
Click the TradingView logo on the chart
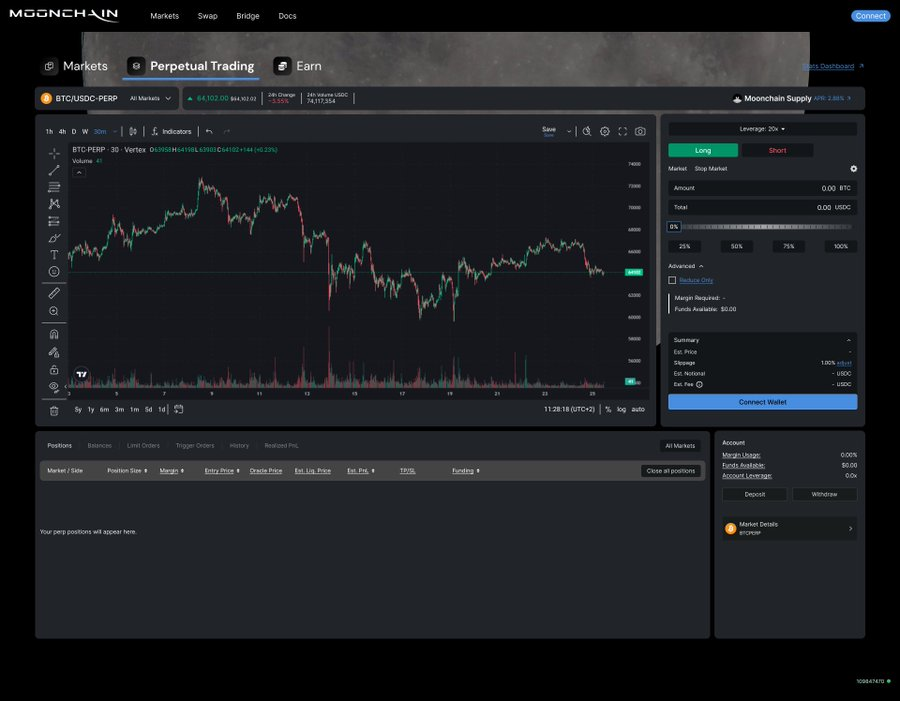[82, 374]
